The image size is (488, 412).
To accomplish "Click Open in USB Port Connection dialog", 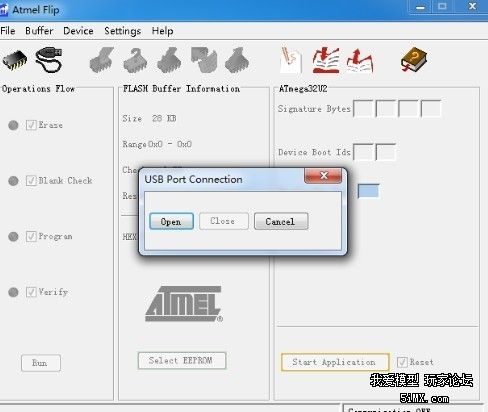I will pos(171,221).
